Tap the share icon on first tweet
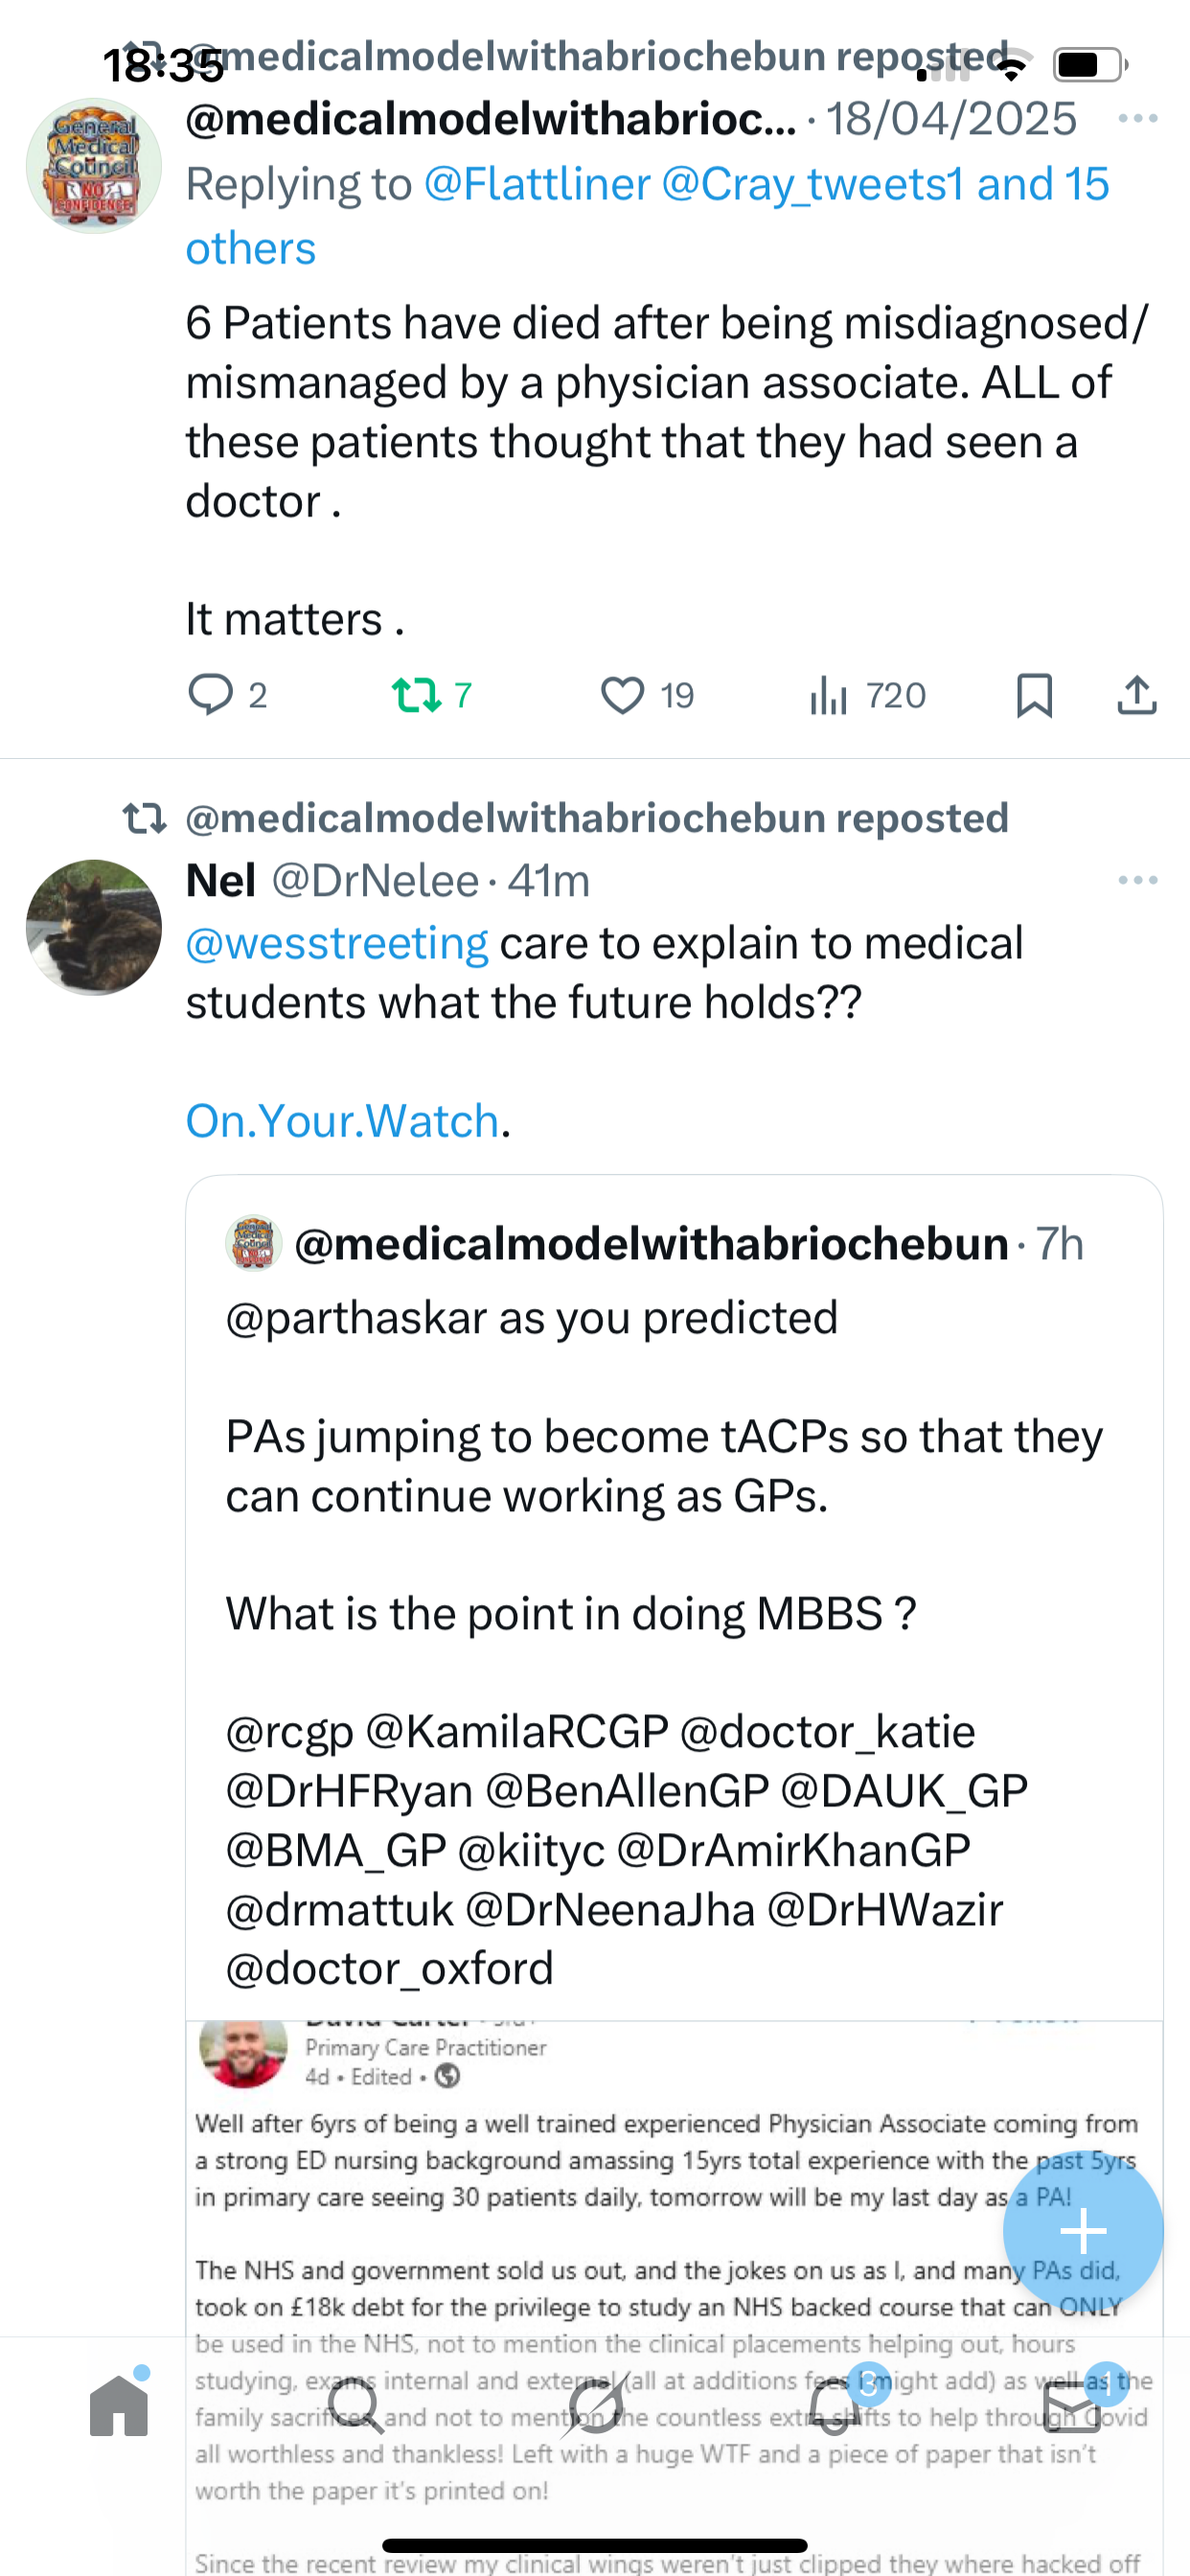The height and width of the screenshot is (2576, 1190). pos(1136,695)
